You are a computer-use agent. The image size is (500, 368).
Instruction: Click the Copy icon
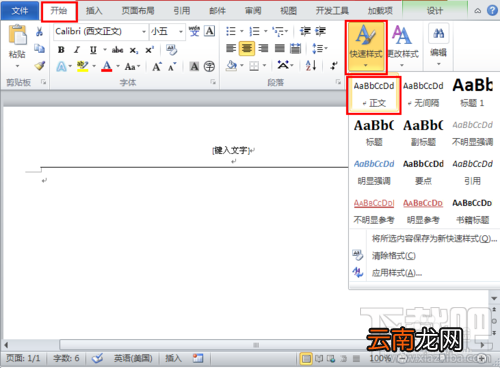39,49
